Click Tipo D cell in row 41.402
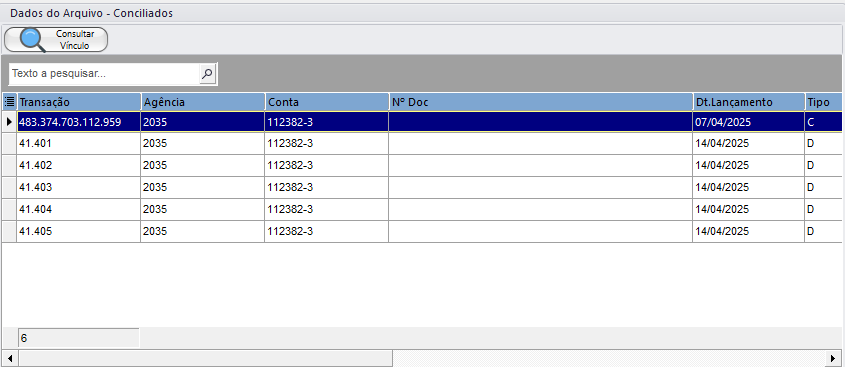845x367 pixels. [x=823, y=165]
